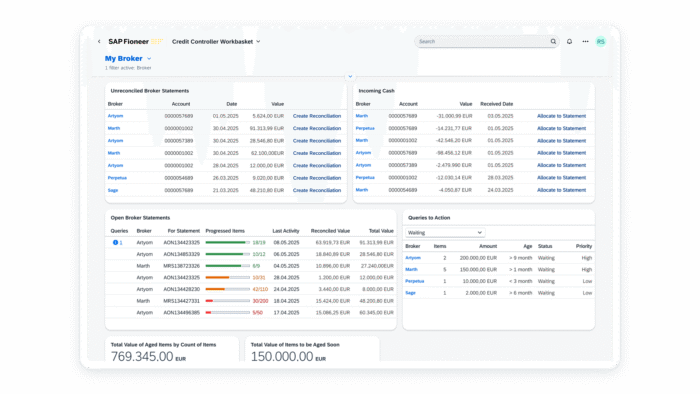
Task: Click the Reconciled Value column header
Action: point(330,231)
